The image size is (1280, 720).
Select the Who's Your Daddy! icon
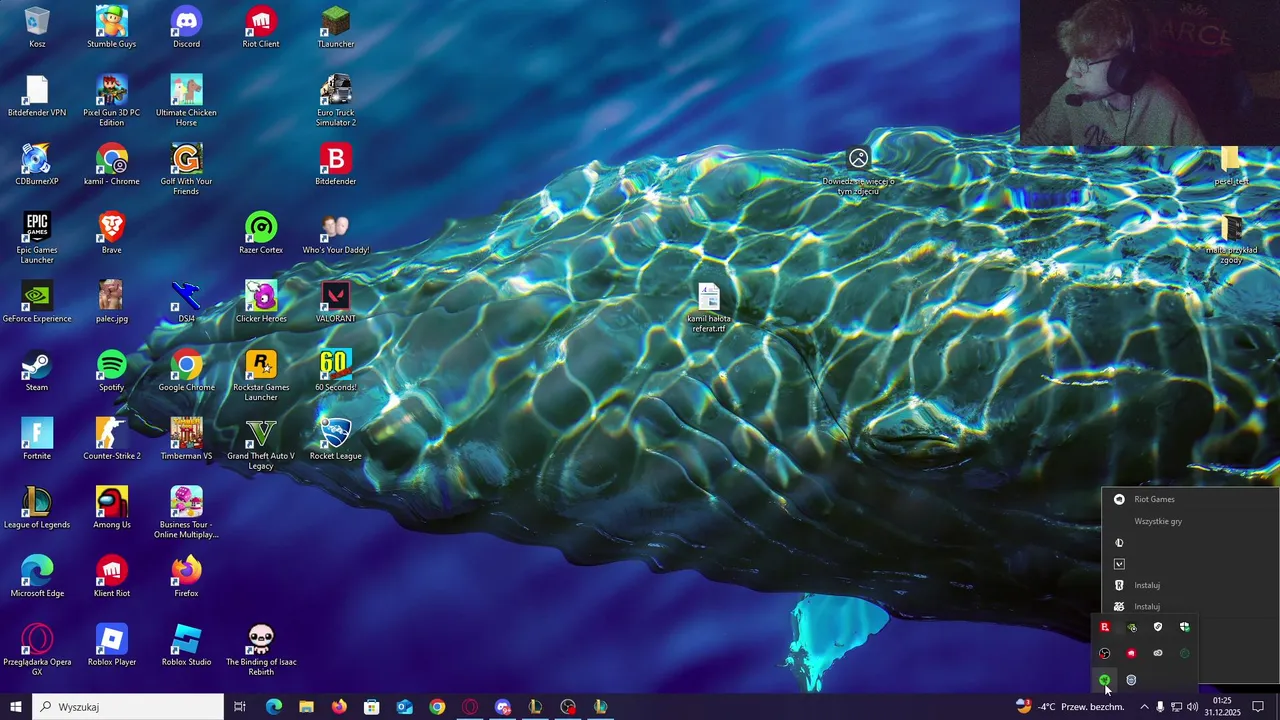tap(335, 233)
